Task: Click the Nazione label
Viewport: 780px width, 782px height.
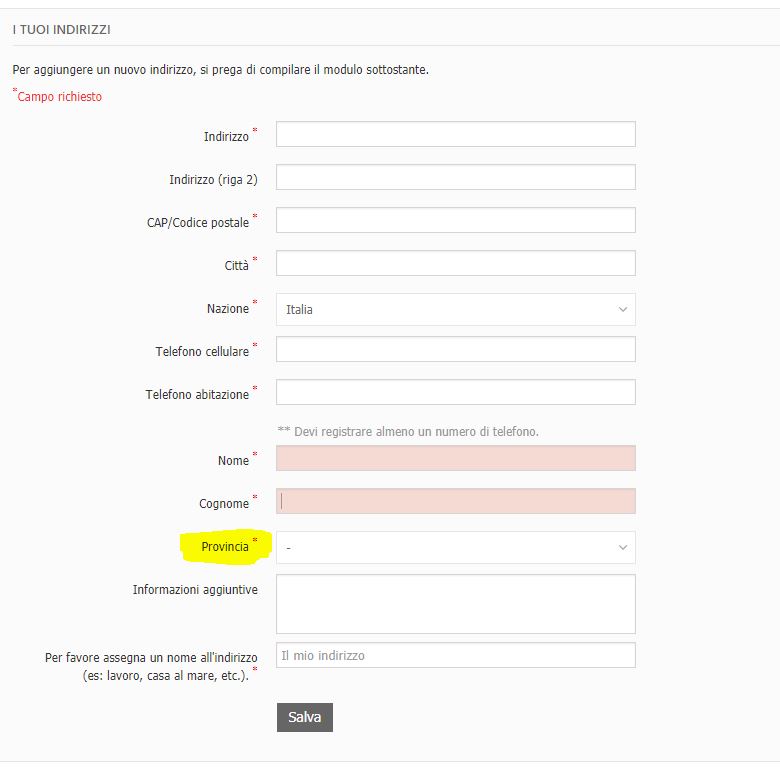Action: tap(227, 309)
